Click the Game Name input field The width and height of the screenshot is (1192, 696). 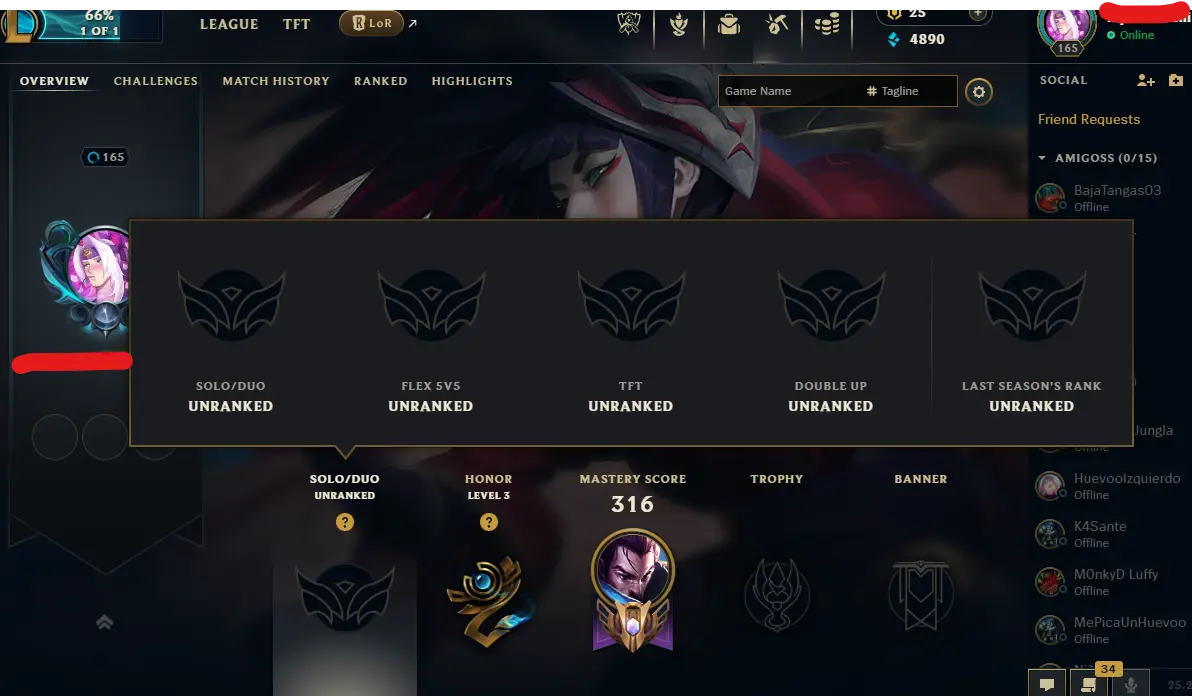[x=787, y=91]
